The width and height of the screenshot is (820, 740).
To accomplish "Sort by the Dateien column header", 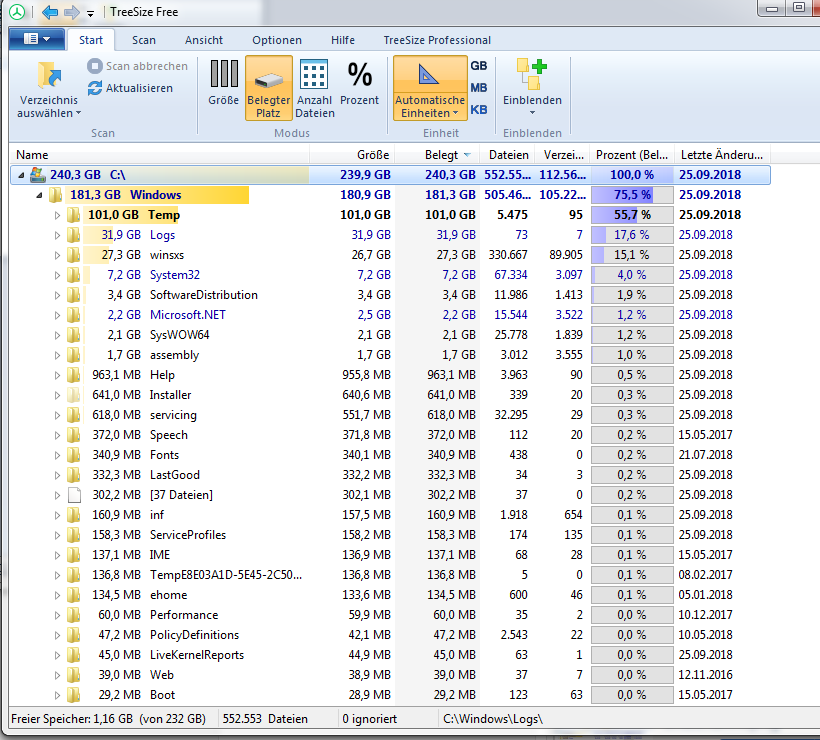I will [508, 155].
